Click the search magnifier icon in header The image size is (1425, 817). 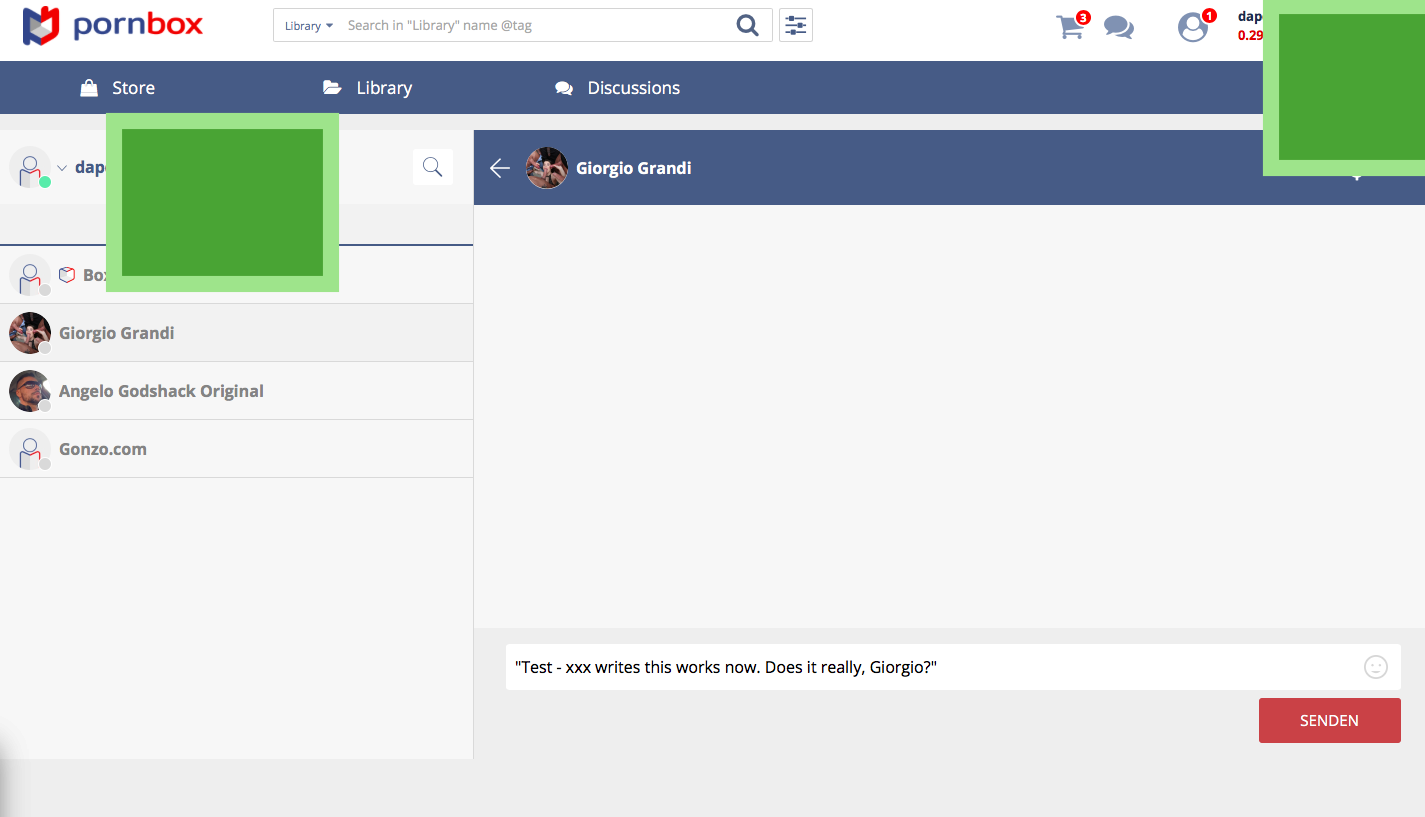747,26
